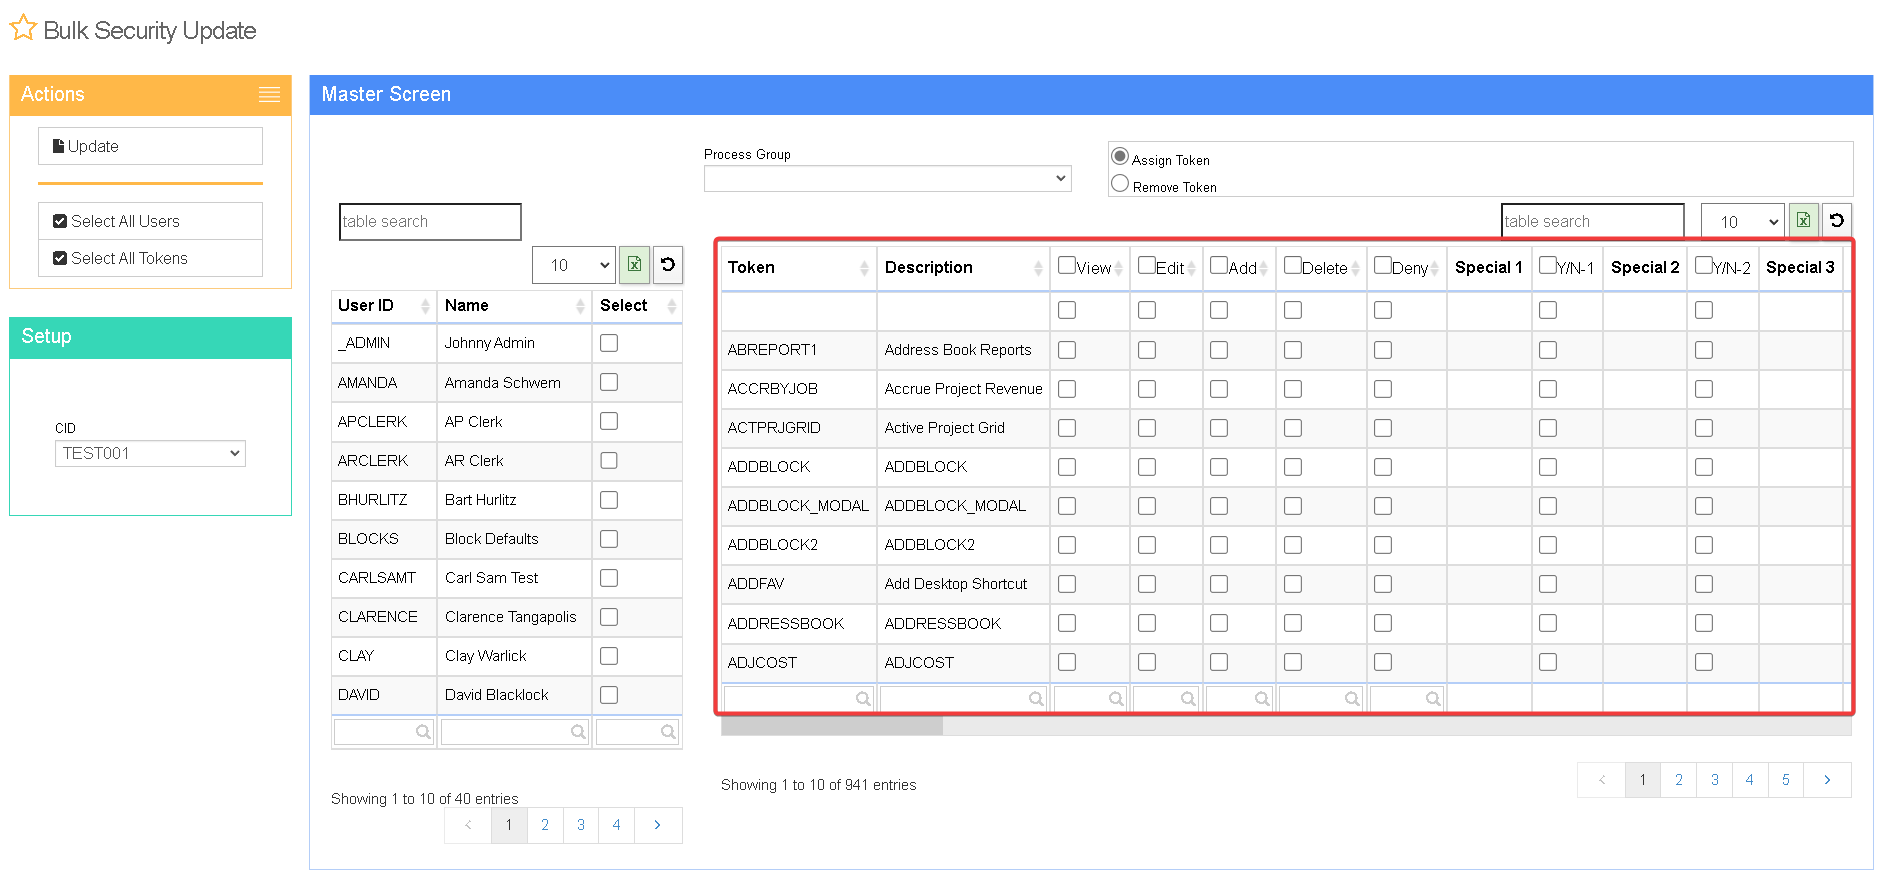The image size is (1887, 889).
Task: Toggle Select All Tokens
Action: pos(150,258)
